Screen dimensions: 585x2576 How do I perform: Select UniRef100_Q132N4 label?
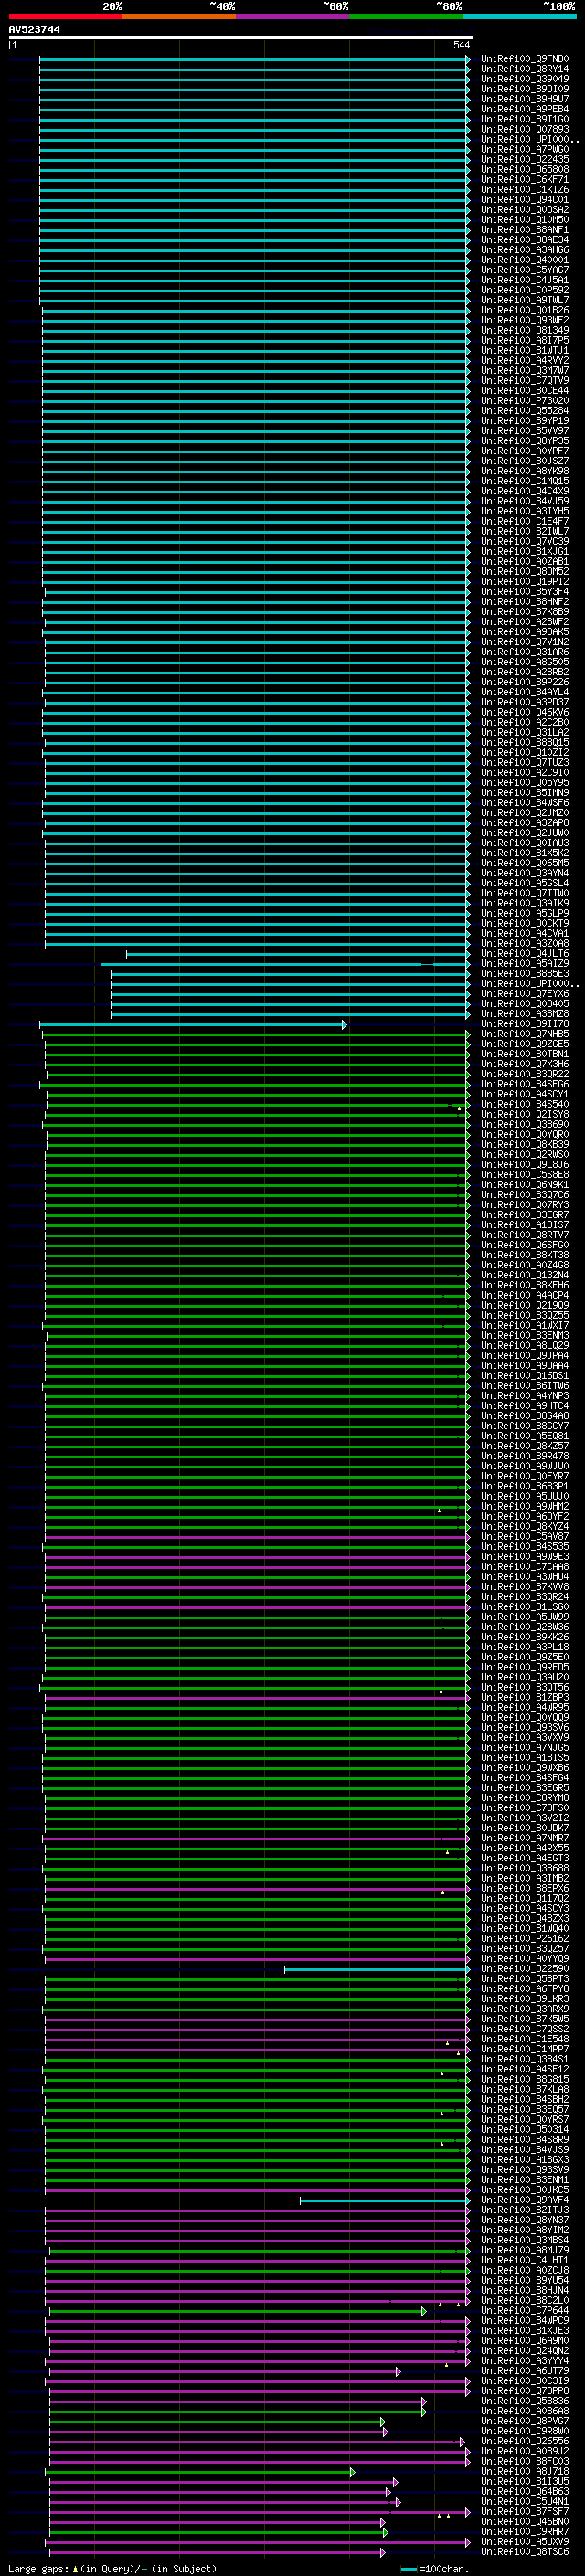tap(524, 1275)
